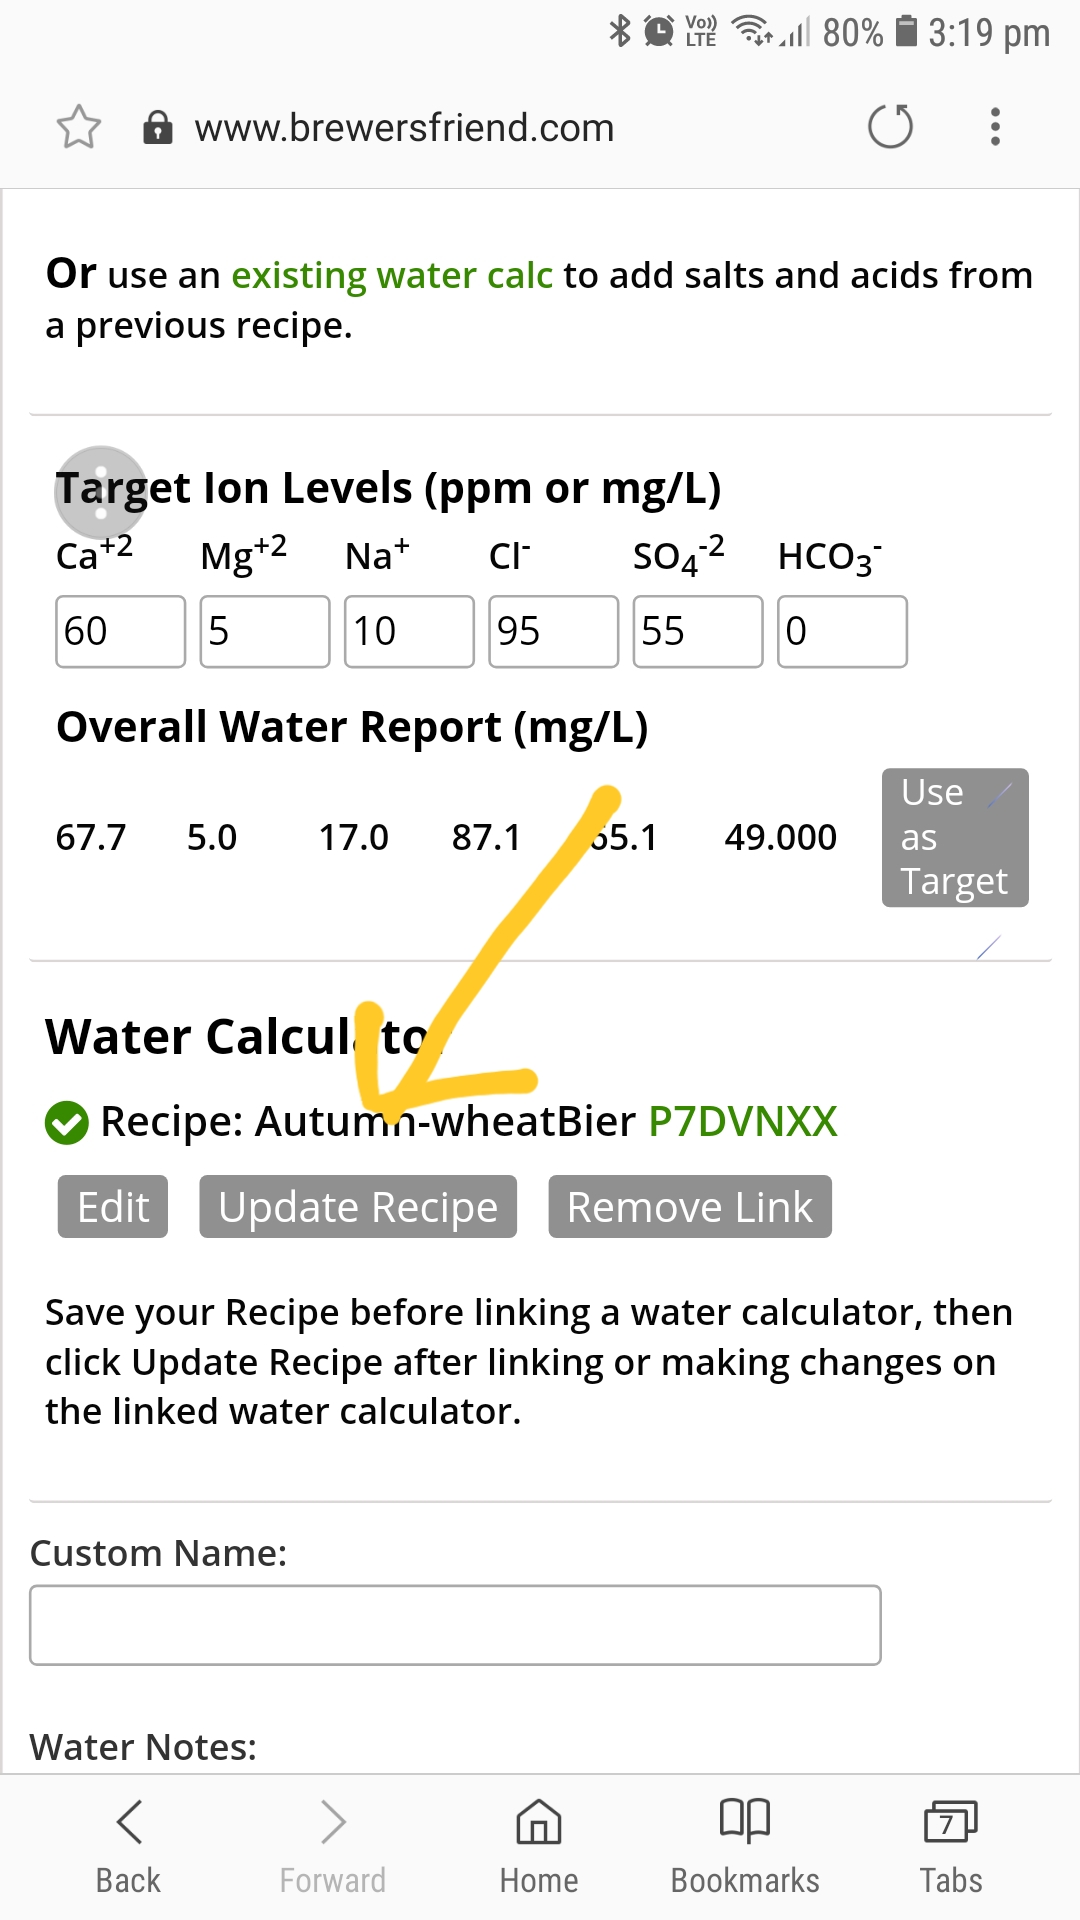This screenshot has height=1920, width=1080.
Task: Go Back to previous page
Action: [x=128, y=1846]
